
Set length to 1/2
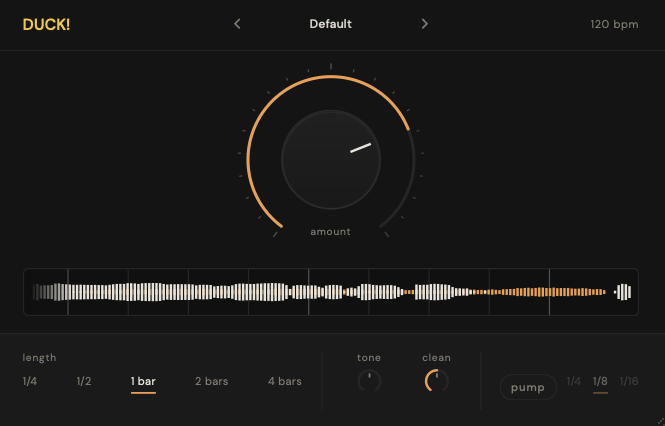click(84, 381)
